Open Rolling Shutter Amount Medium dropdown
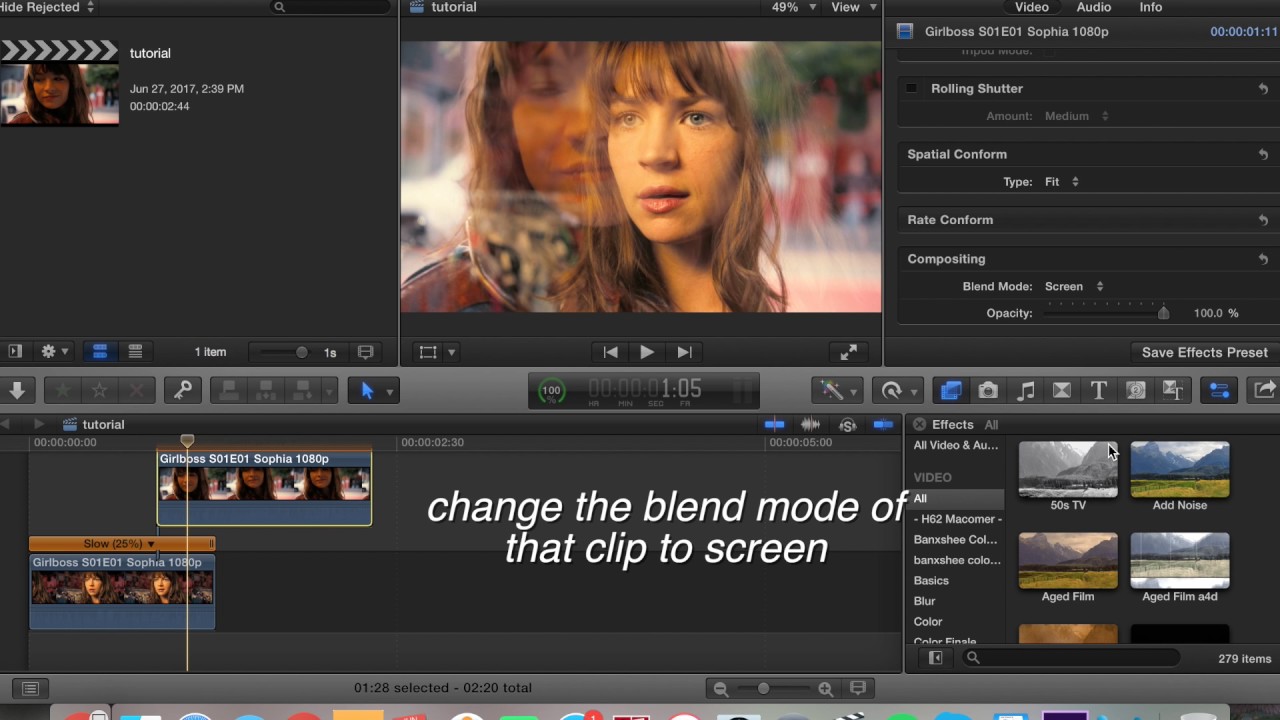Image resolution: width=1280 pixels, height=720 pixels. pyautogui.click(x=1077, y=116)
